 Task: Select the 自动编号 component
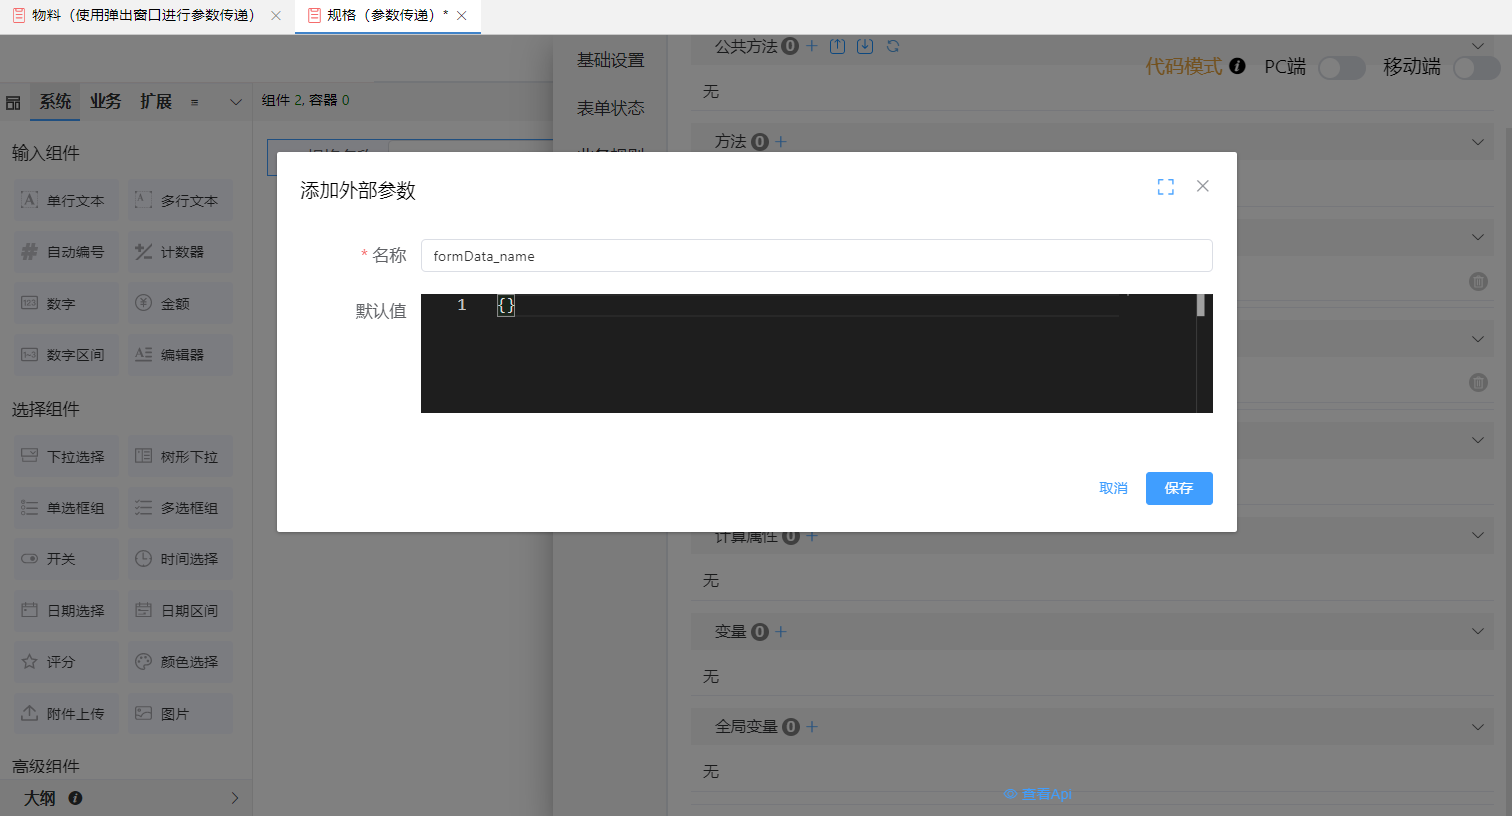pos(64,252)
